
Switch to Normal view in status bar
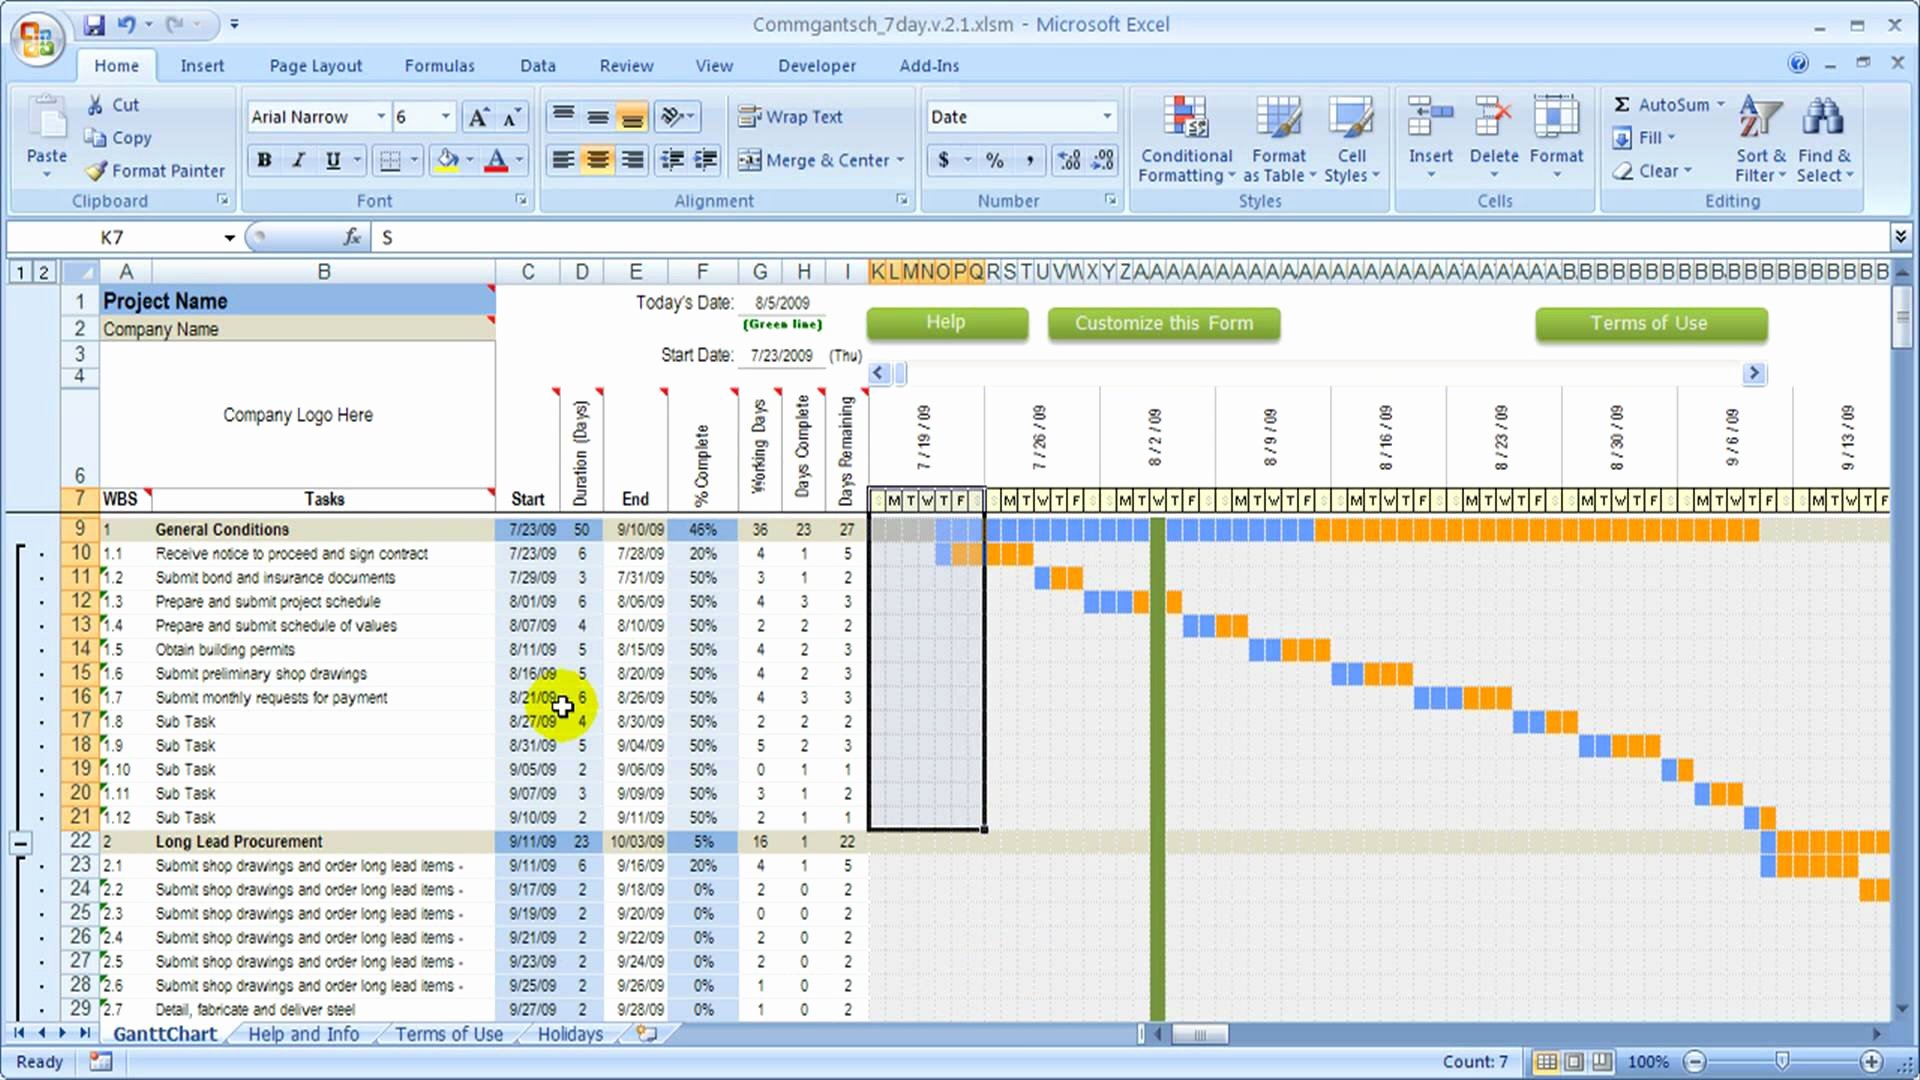click(1545, 1061)
